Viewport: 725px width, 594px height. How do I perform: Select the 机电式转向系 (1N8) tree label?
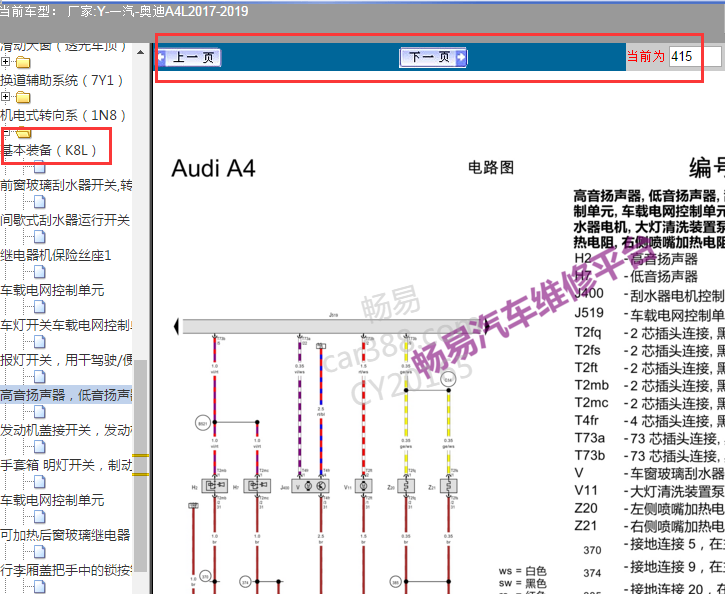pyautogui.click(x=63, y=115)
